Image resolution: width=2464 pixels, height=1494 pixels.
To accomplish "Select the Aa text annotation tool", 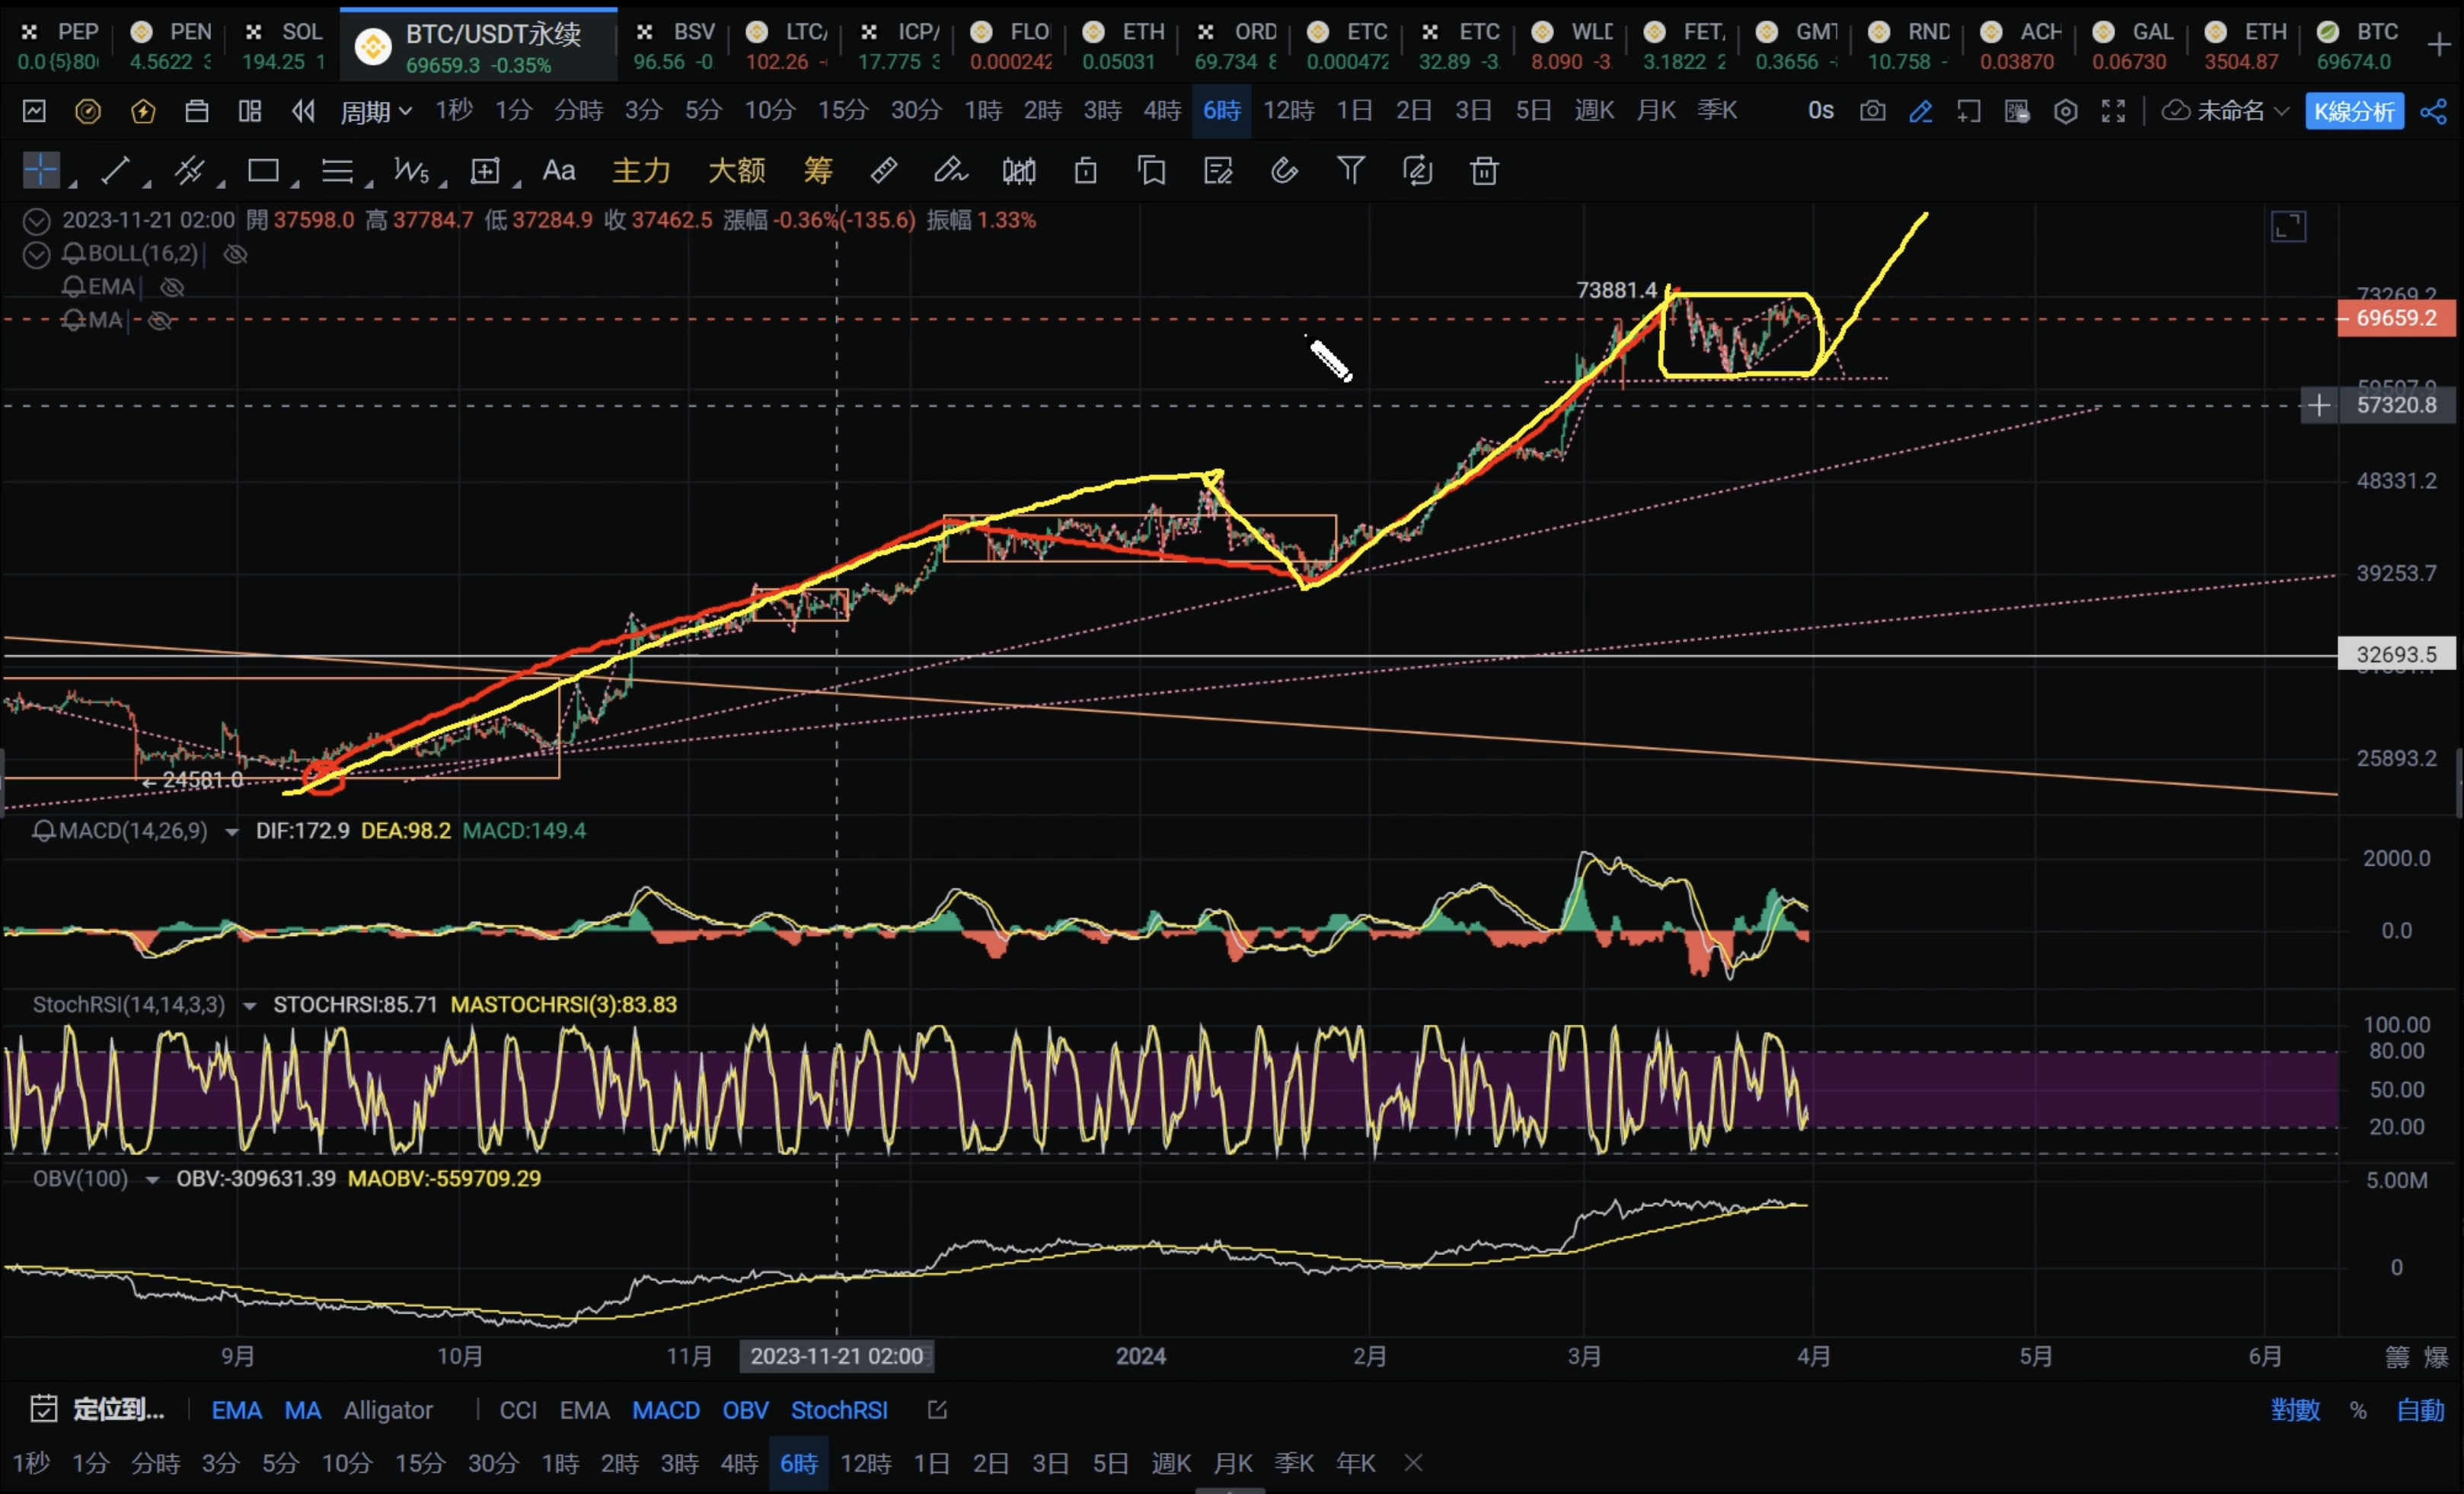I will point(558,171).
